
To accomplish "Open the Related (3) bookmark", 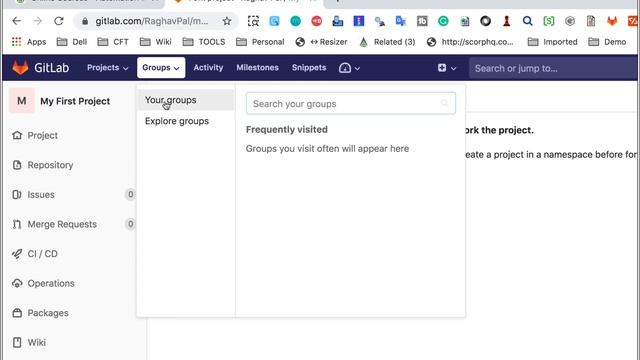I will (387, 42).
